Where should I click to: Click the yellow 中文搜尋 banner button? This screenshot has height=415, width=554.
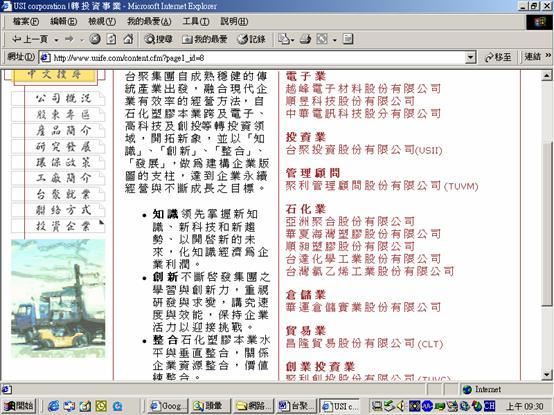pyautogui.click(x=55, y=76)
